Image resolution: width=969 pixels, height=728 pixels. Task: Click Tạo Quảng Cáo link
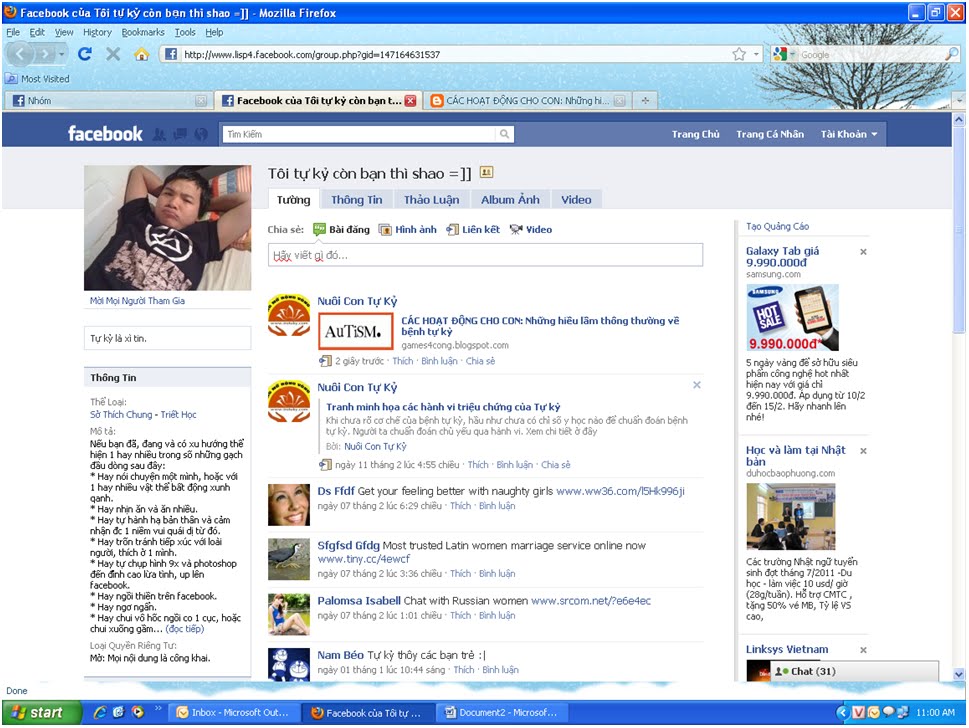(777, 226)
